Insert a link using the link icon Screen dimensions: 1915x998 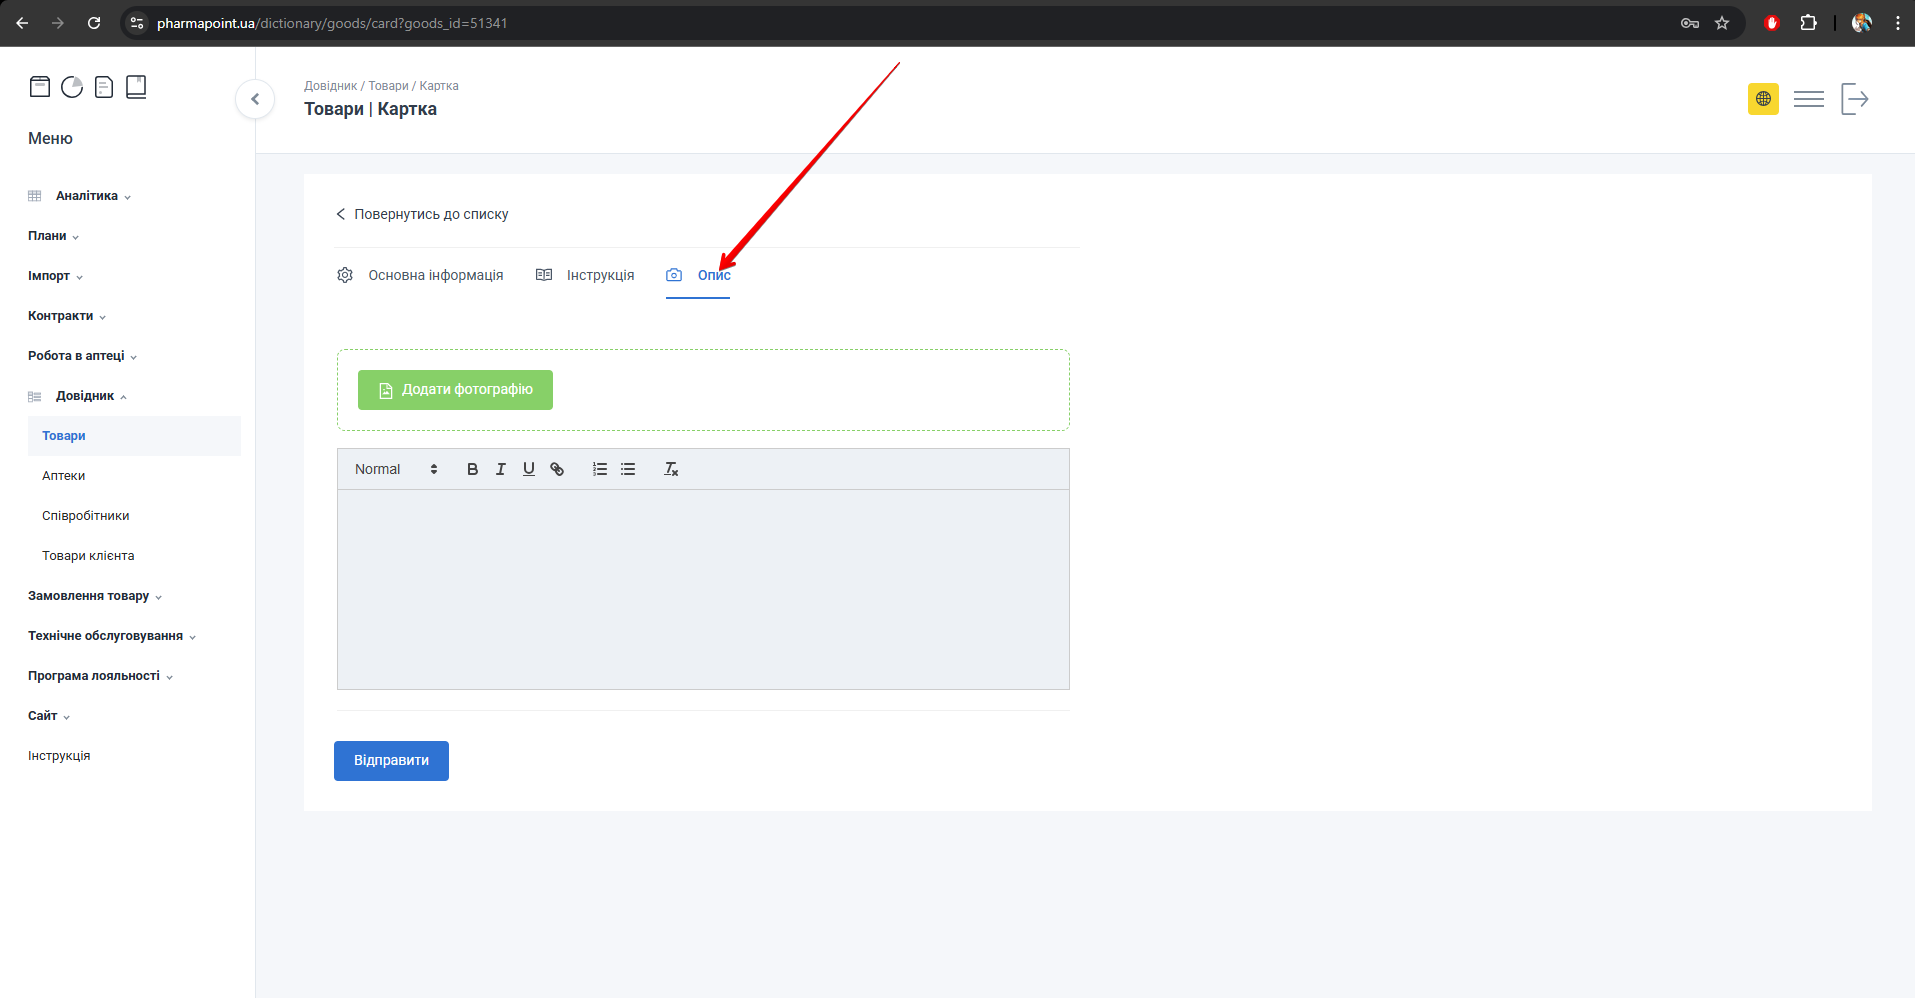tap(557, 469)
